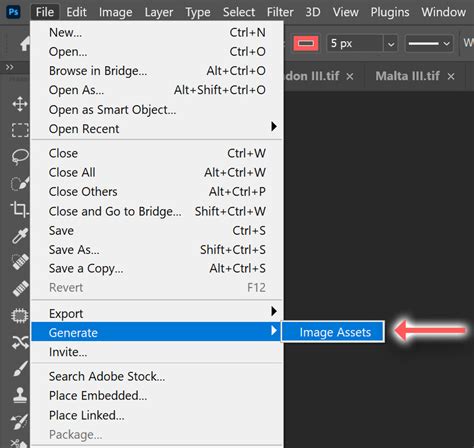Select the Eyedropper tool
The height and width of the screenshot is (448, 474).
click(20, 236)
